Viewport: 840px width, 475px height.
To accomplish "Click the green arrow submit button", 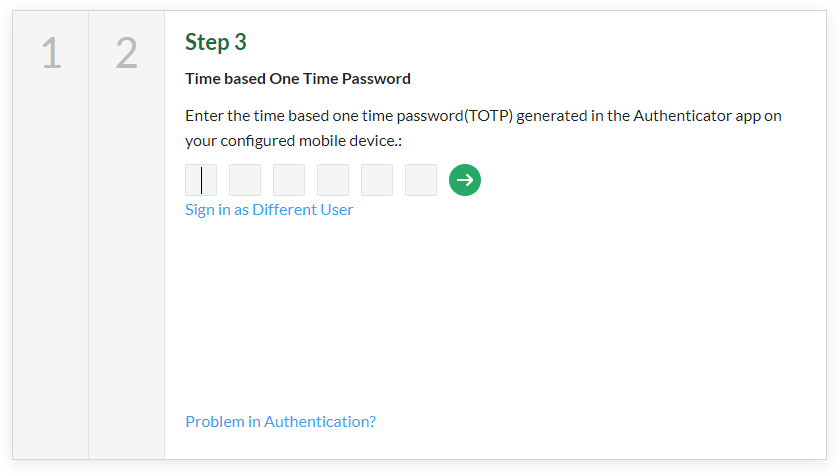I will (465, 180).
